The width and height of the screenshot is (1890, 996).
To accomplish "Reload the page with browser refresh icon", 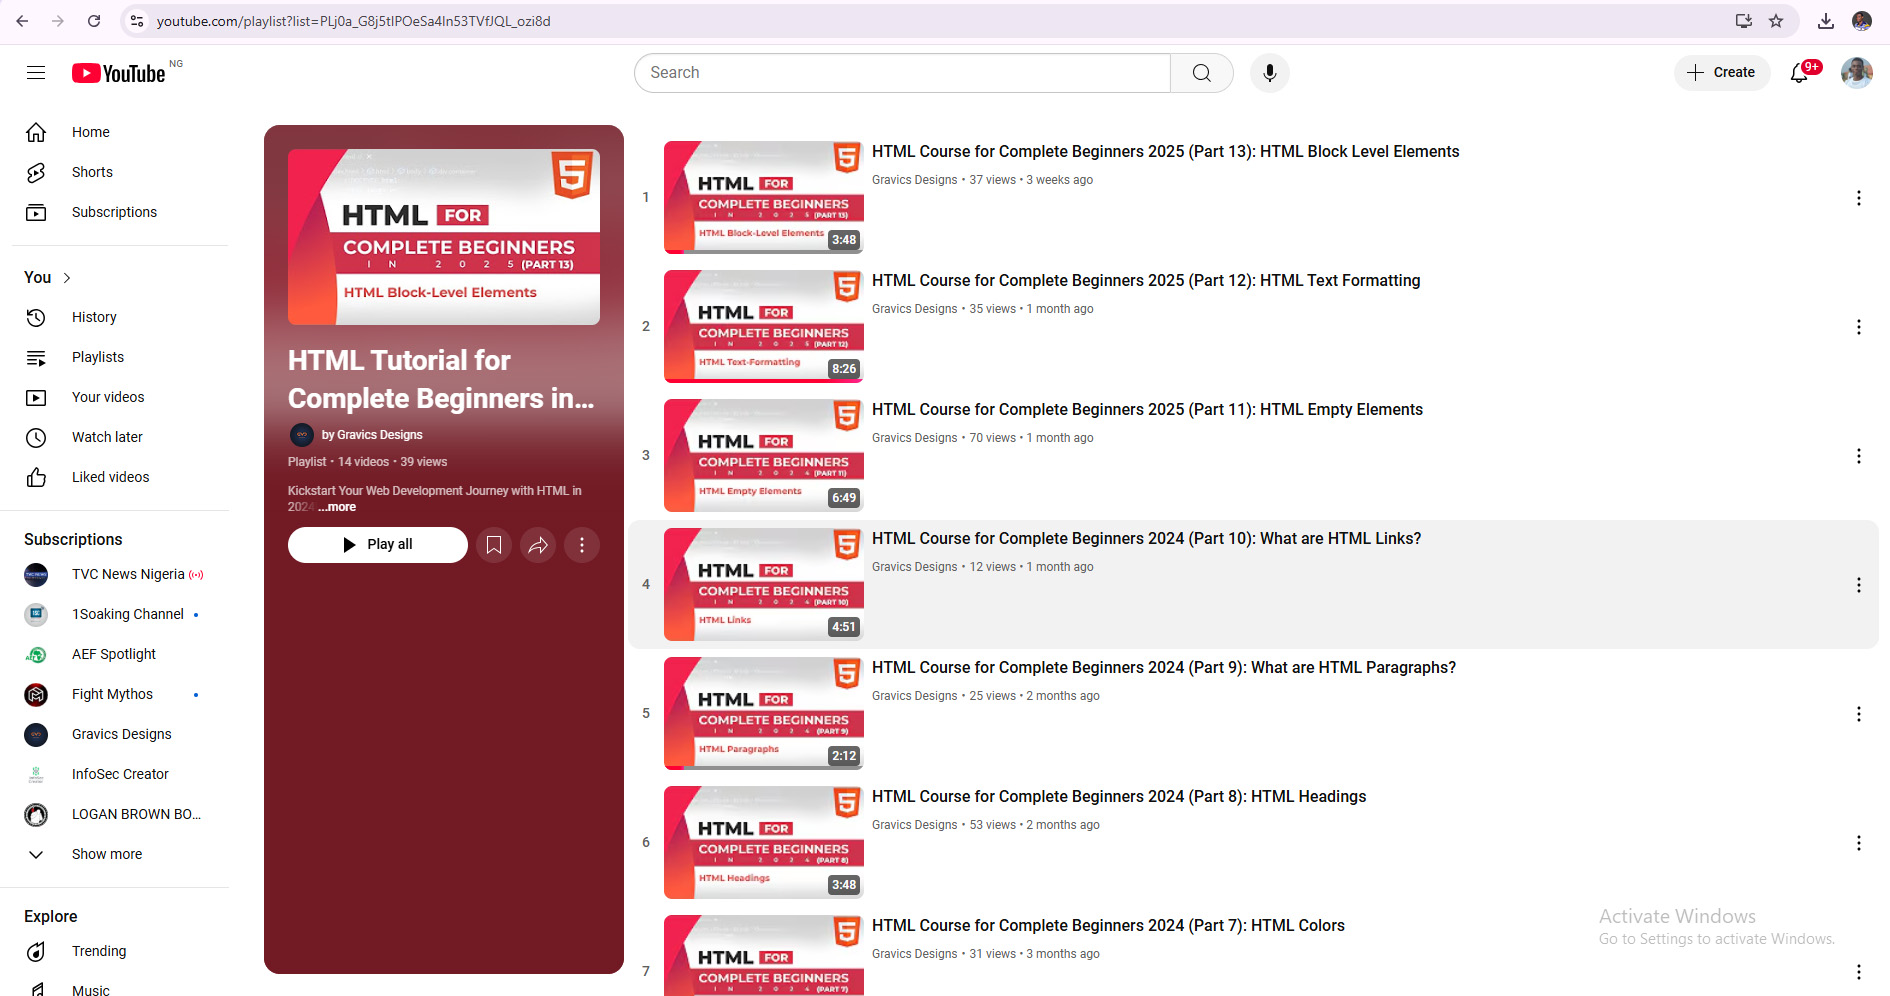I will 93,21.
